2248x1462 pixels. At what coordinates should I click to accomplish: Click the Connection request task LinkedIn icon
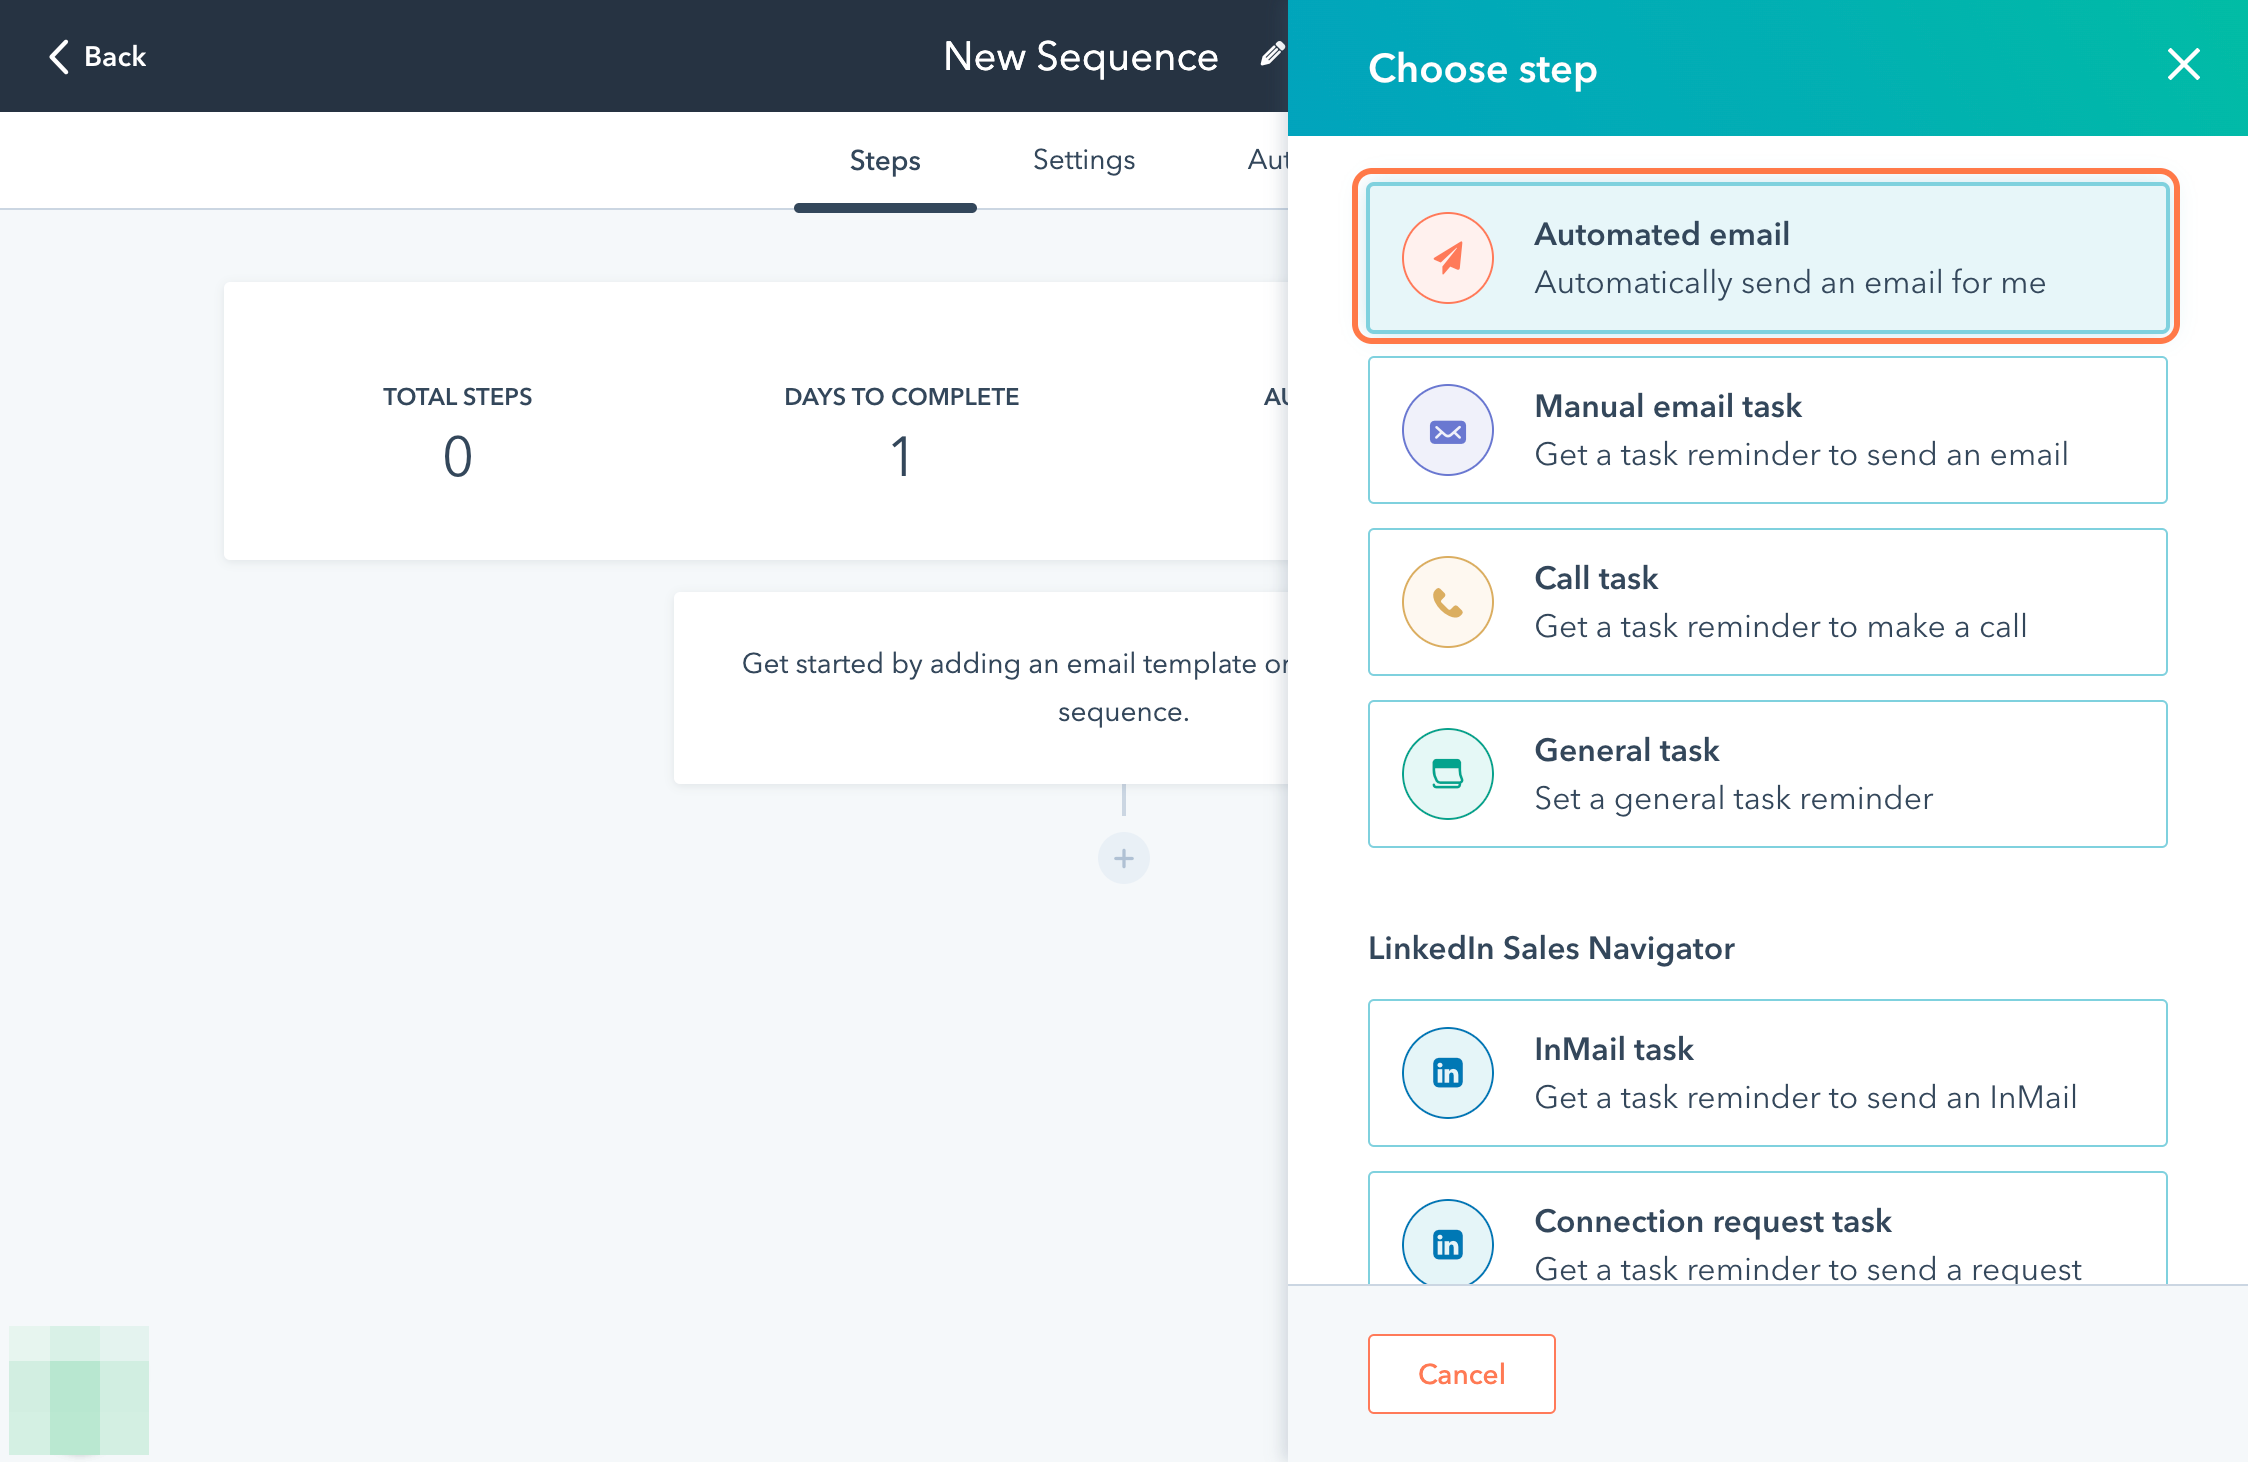[1447, 1243]
